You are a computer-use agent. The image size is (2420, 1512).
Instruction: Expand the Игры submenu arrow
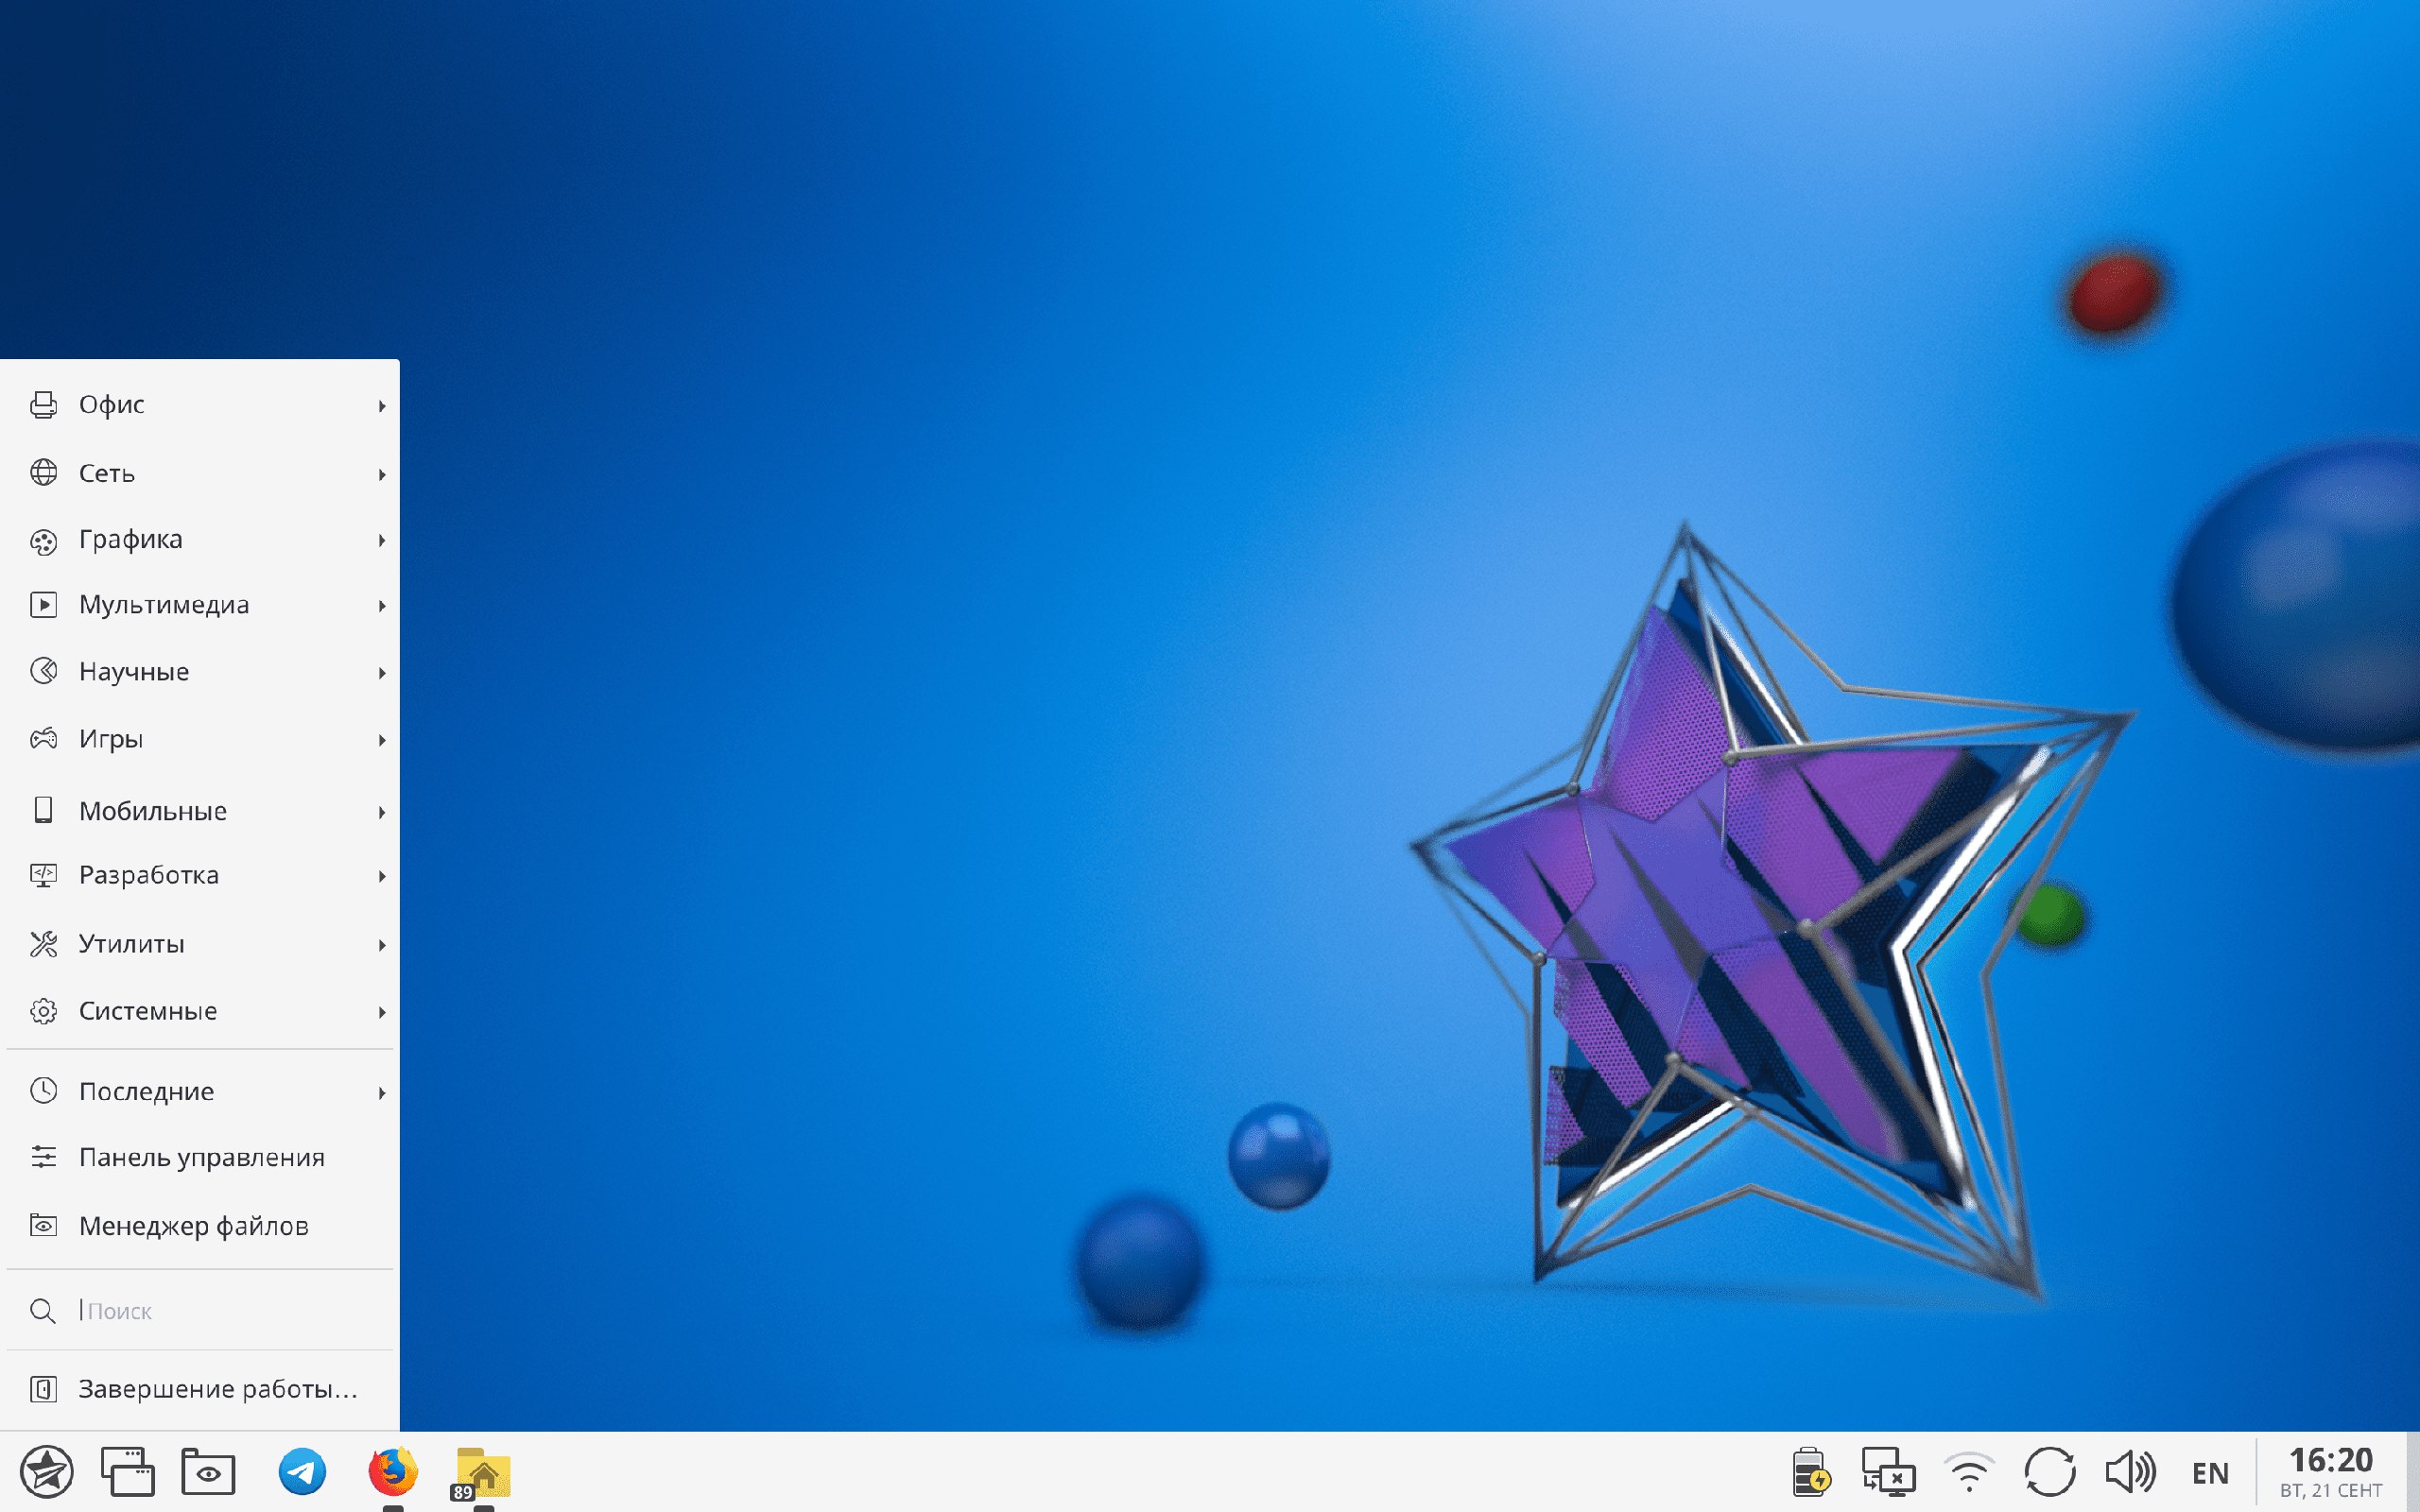(382, 740)
